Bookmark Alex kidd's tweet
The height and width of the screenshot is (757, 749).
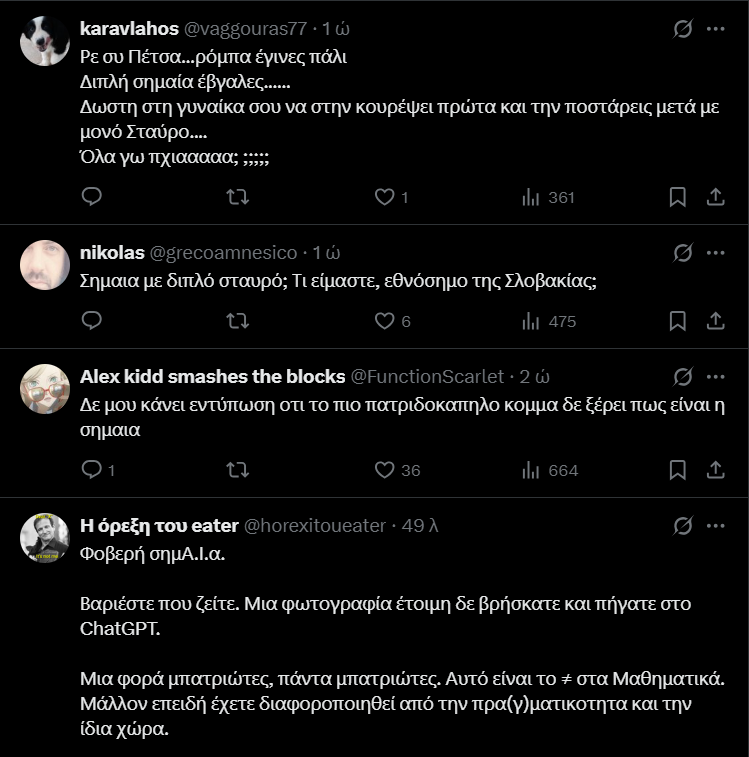[677, 470]
